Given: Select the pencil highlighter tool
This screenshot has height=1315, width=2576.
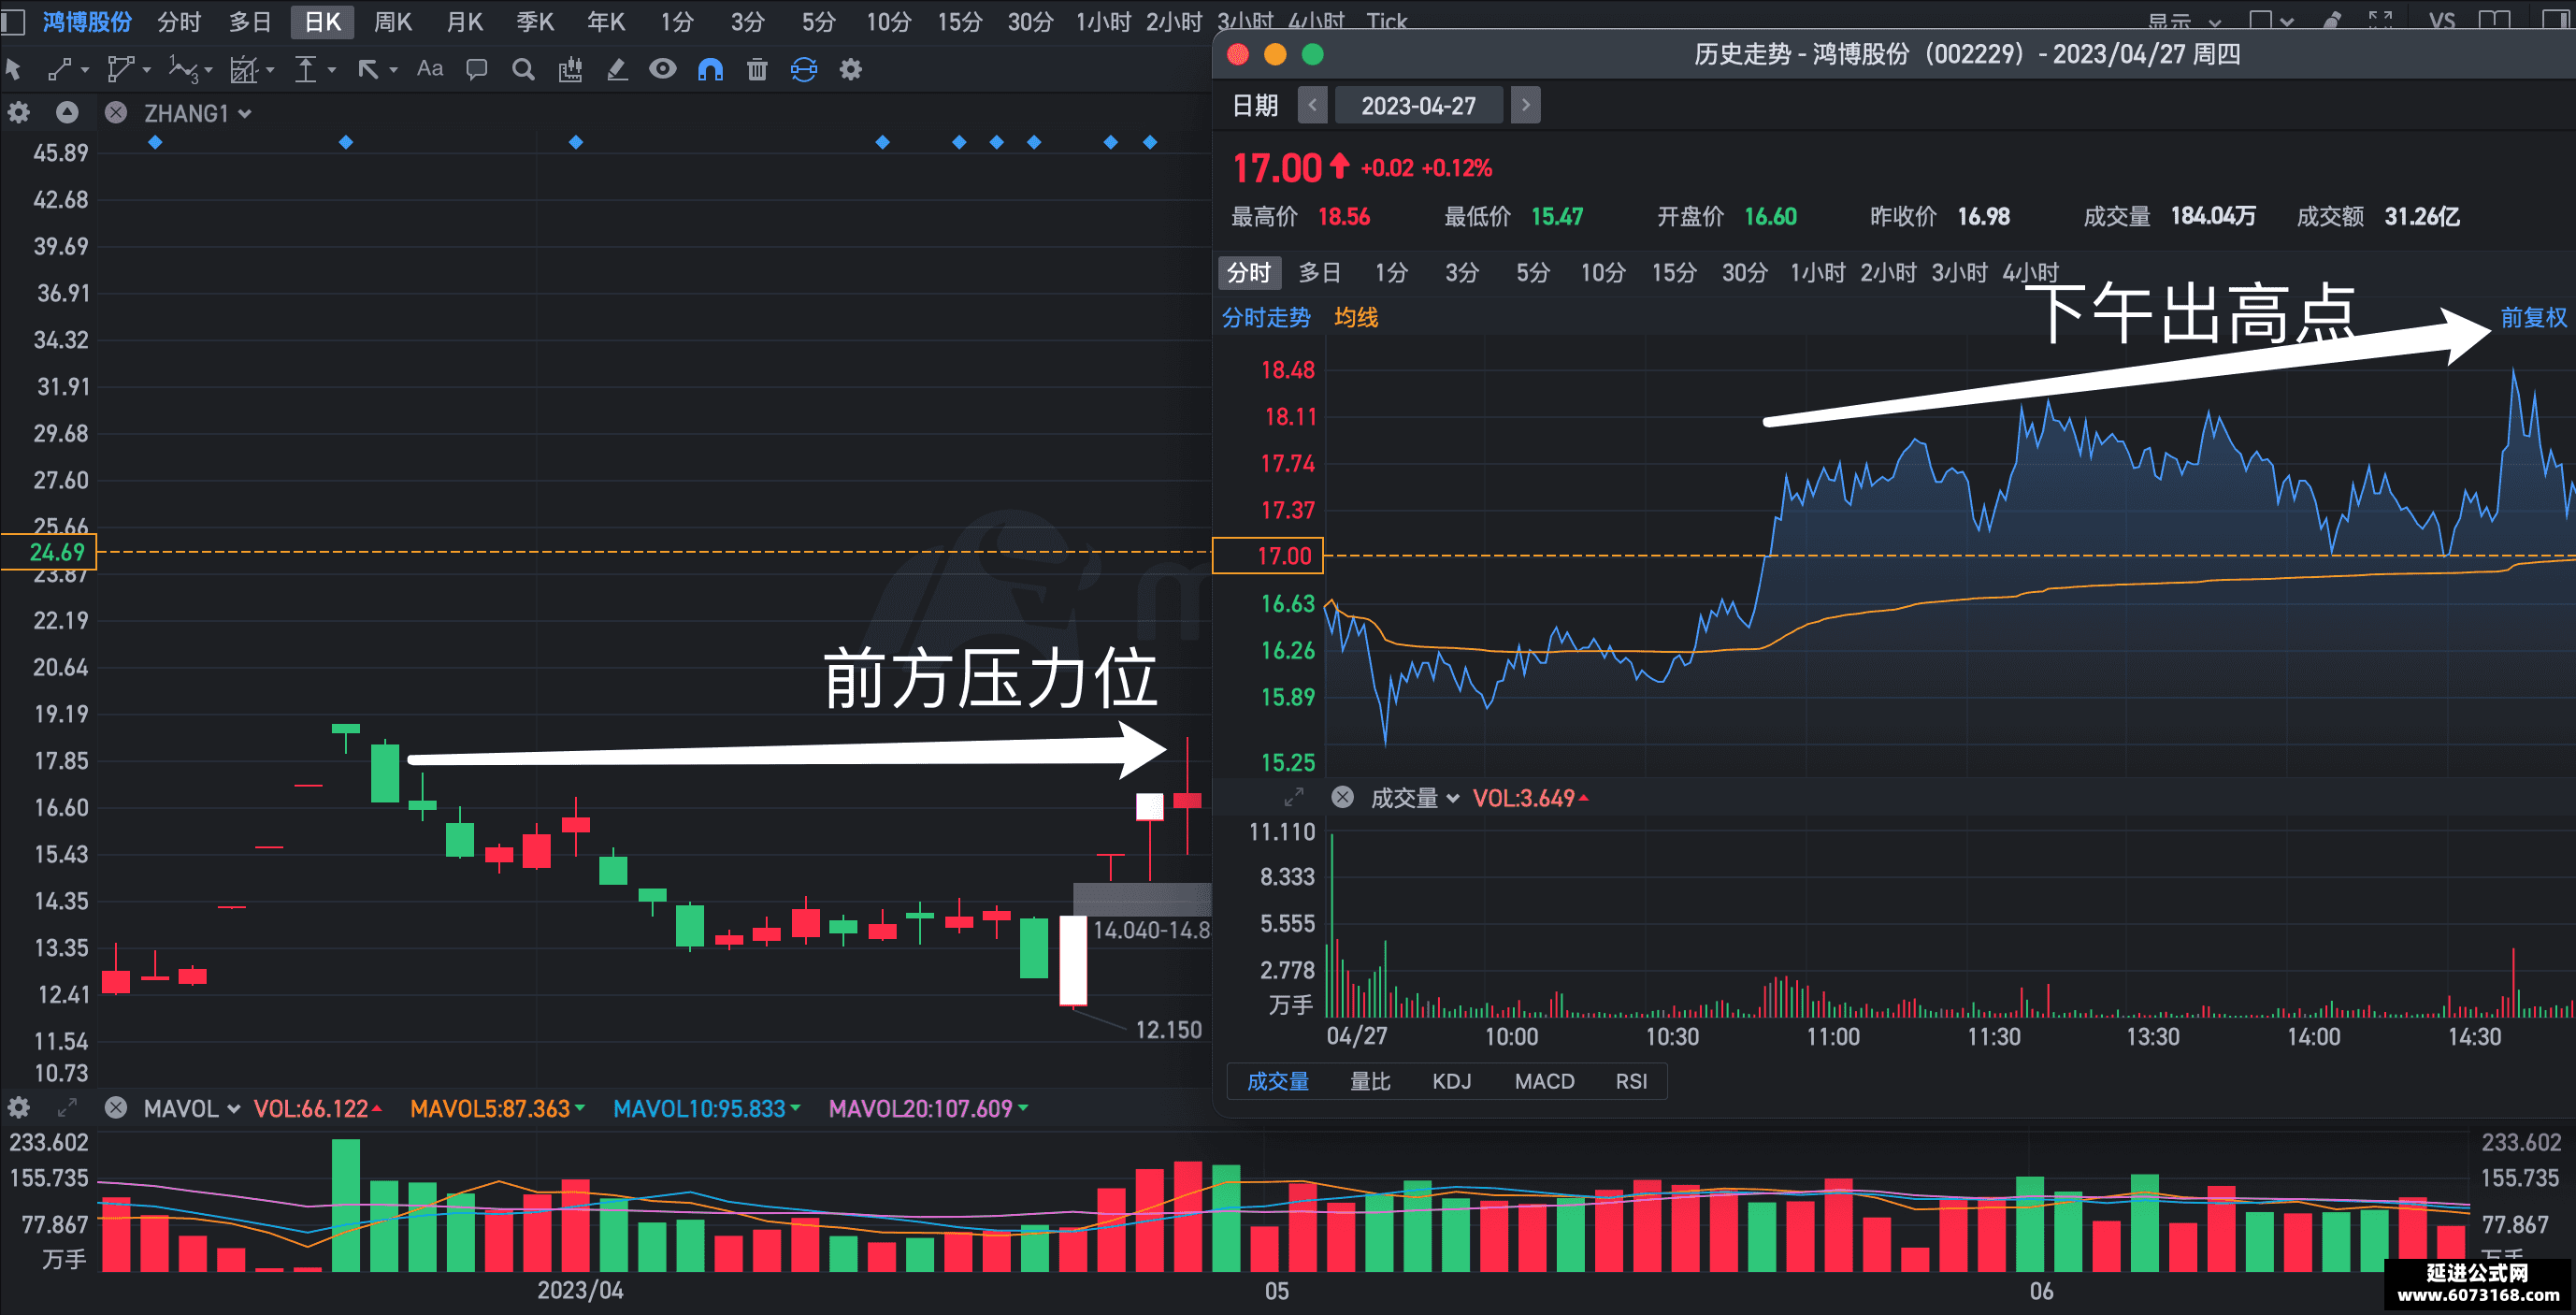Looking at the screenshot, I should click(617, 69).
